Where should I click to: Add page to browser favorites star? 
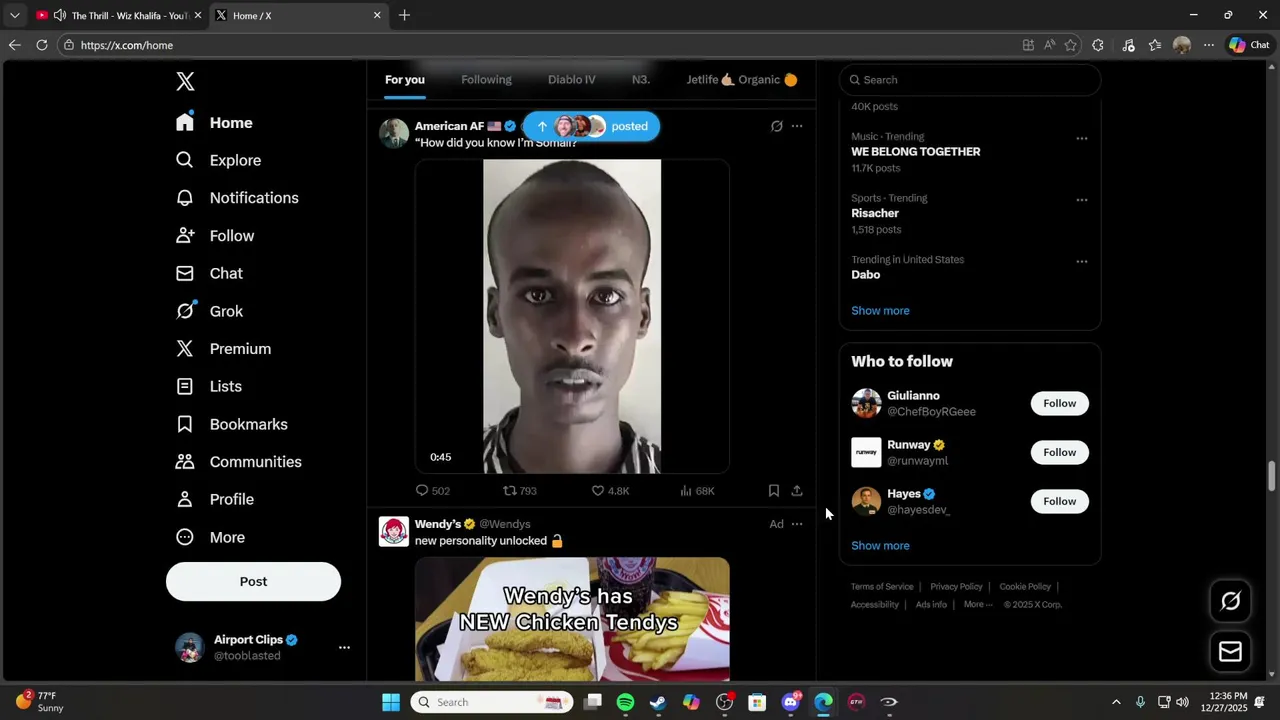pyautogui.click(x=1071, y=45)
